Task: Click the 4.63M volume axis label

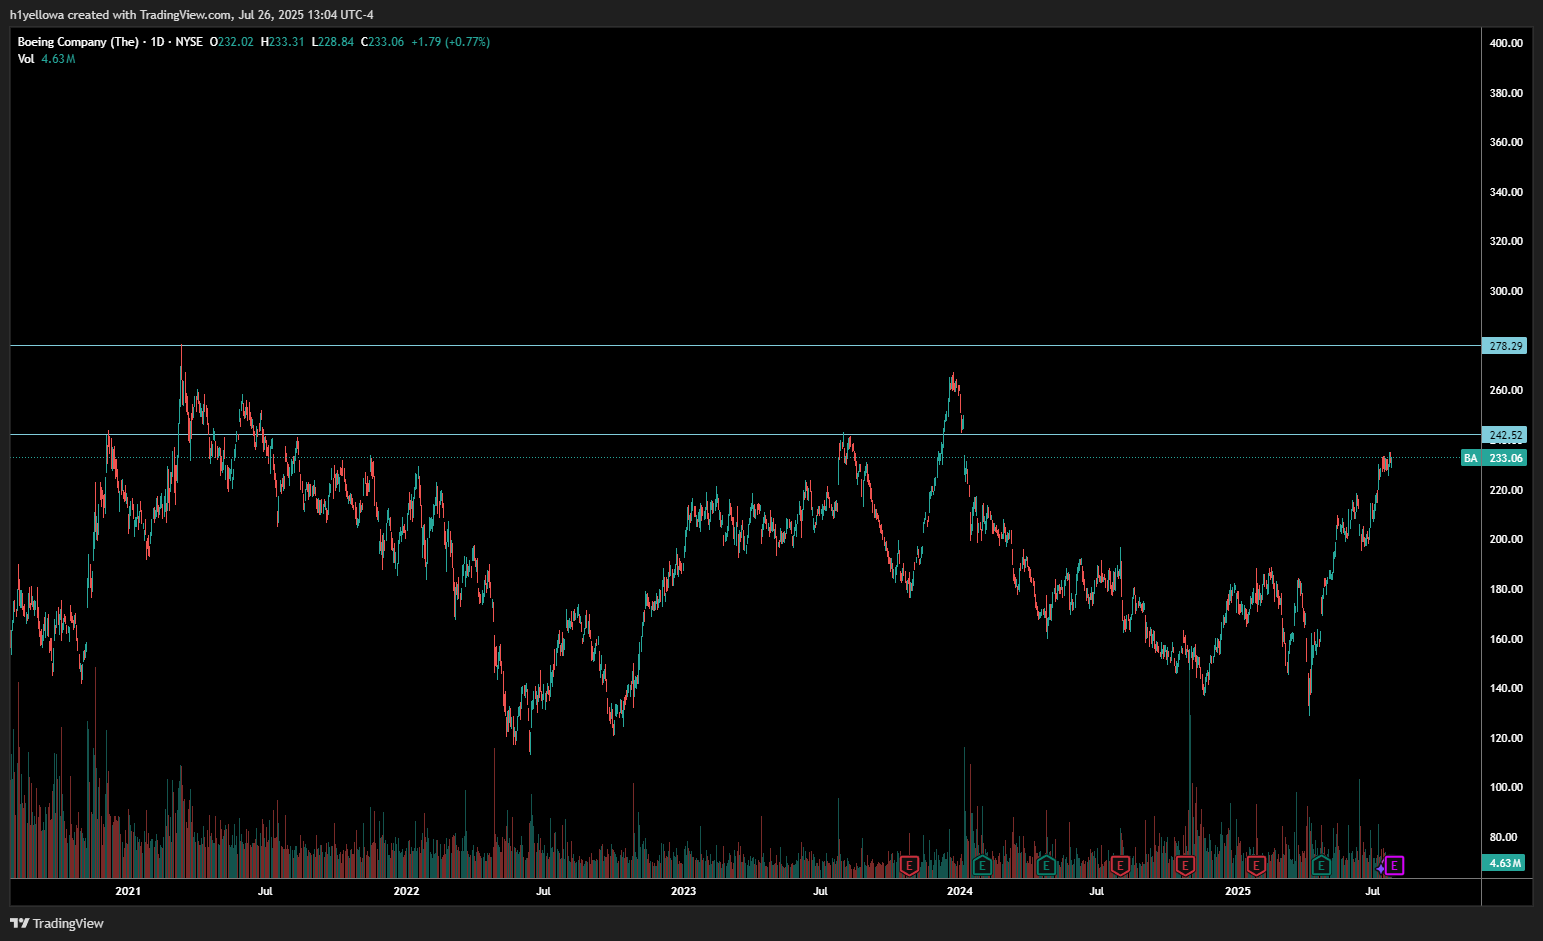Action: (x=1504, y=862)
